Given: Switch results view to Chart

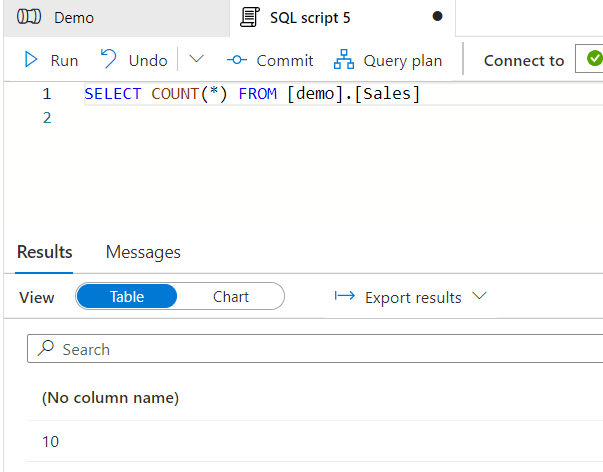Looking at the screenshot, I should (x=231, y=297).
